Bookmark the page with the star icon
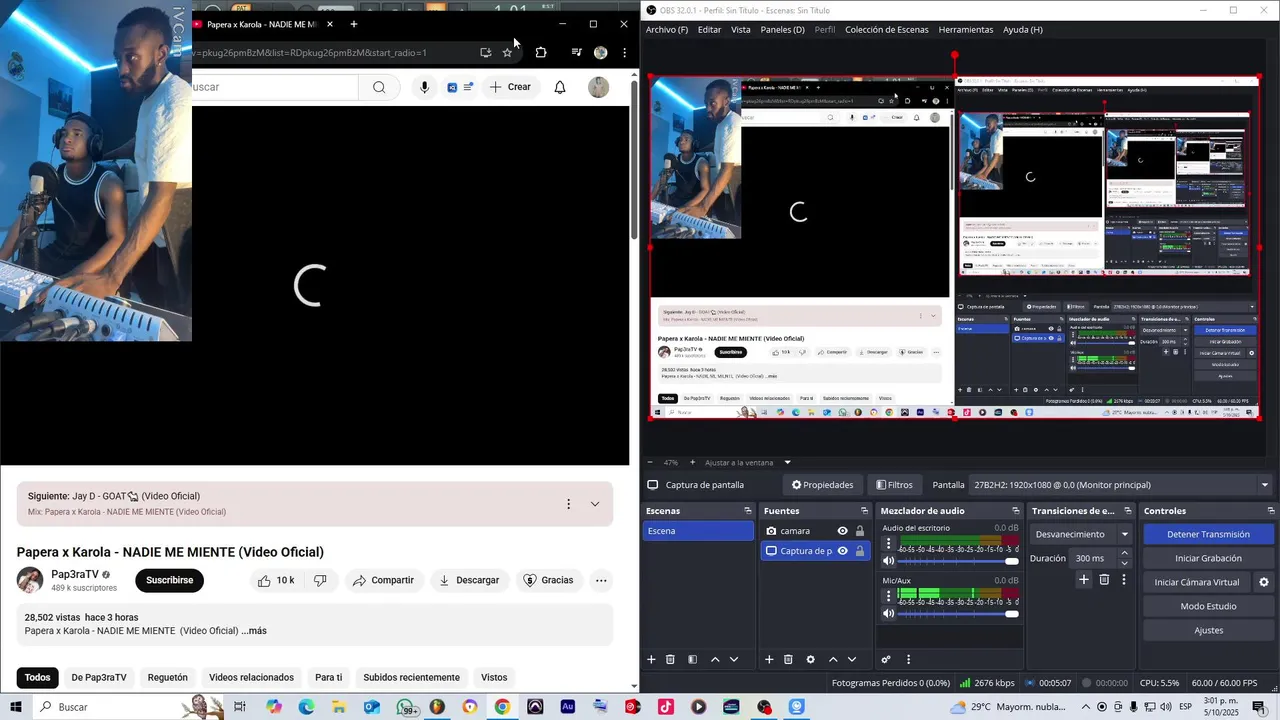1280x720 pixels. [507, 52]
